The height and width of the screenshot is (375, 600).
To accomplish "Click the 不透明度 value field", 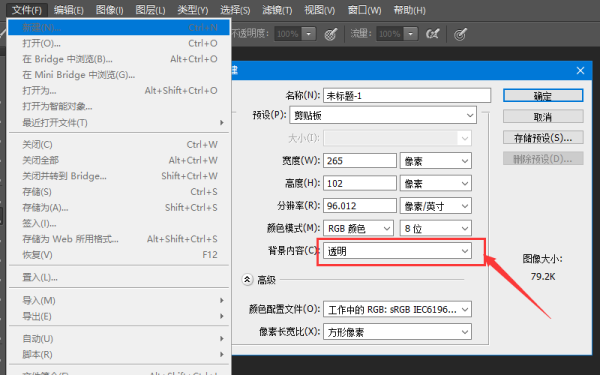I will coord(288,34).
